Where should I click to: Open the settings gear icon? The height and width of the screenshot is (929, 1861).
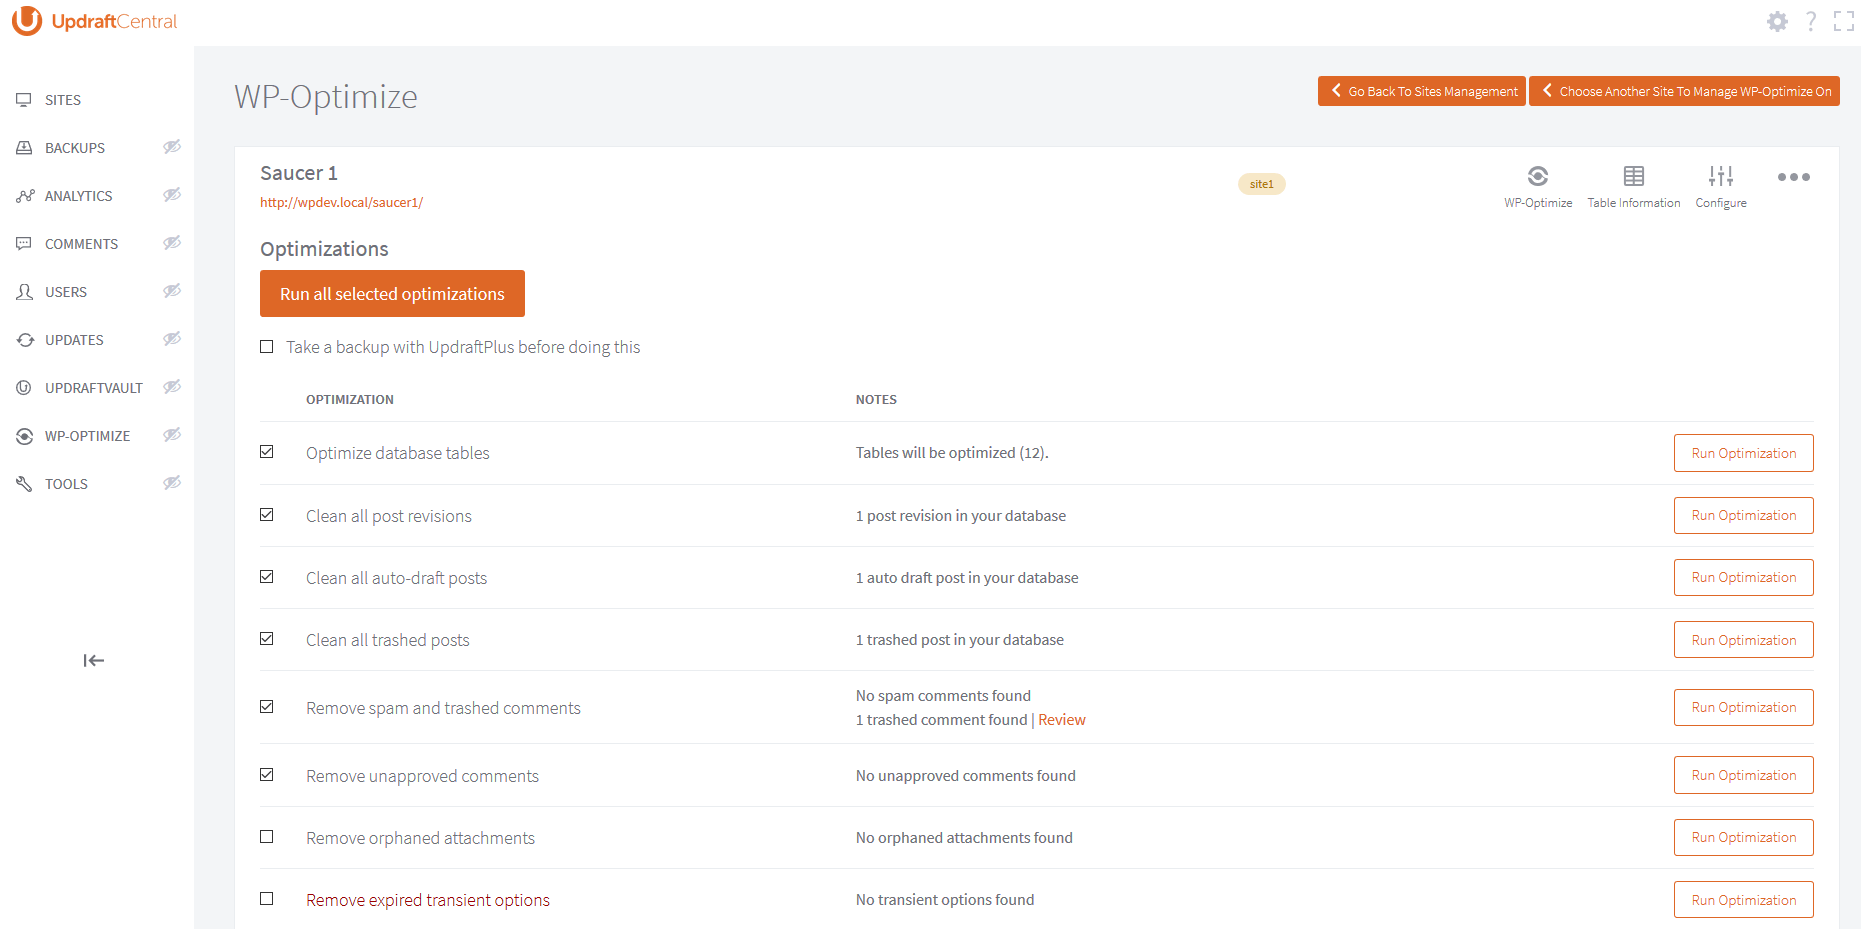(x=1777, y=21)
